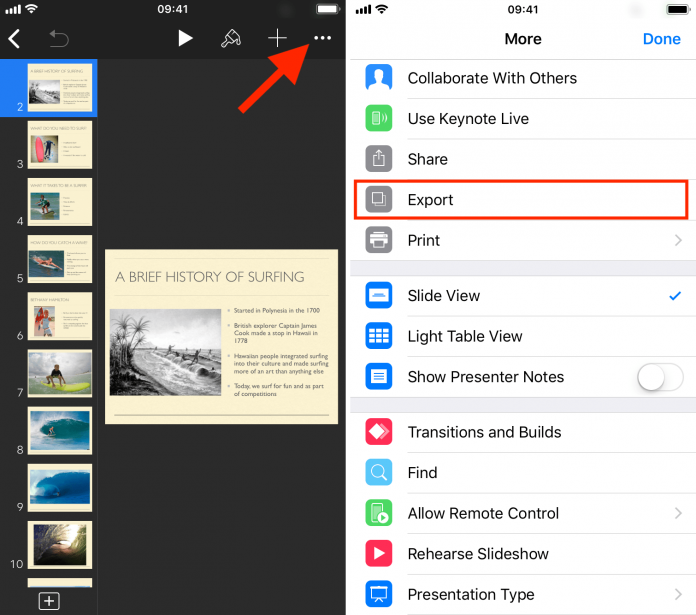Go back using the left chevron
Viewport: 696px width, 615px height.
pos(14,39)
